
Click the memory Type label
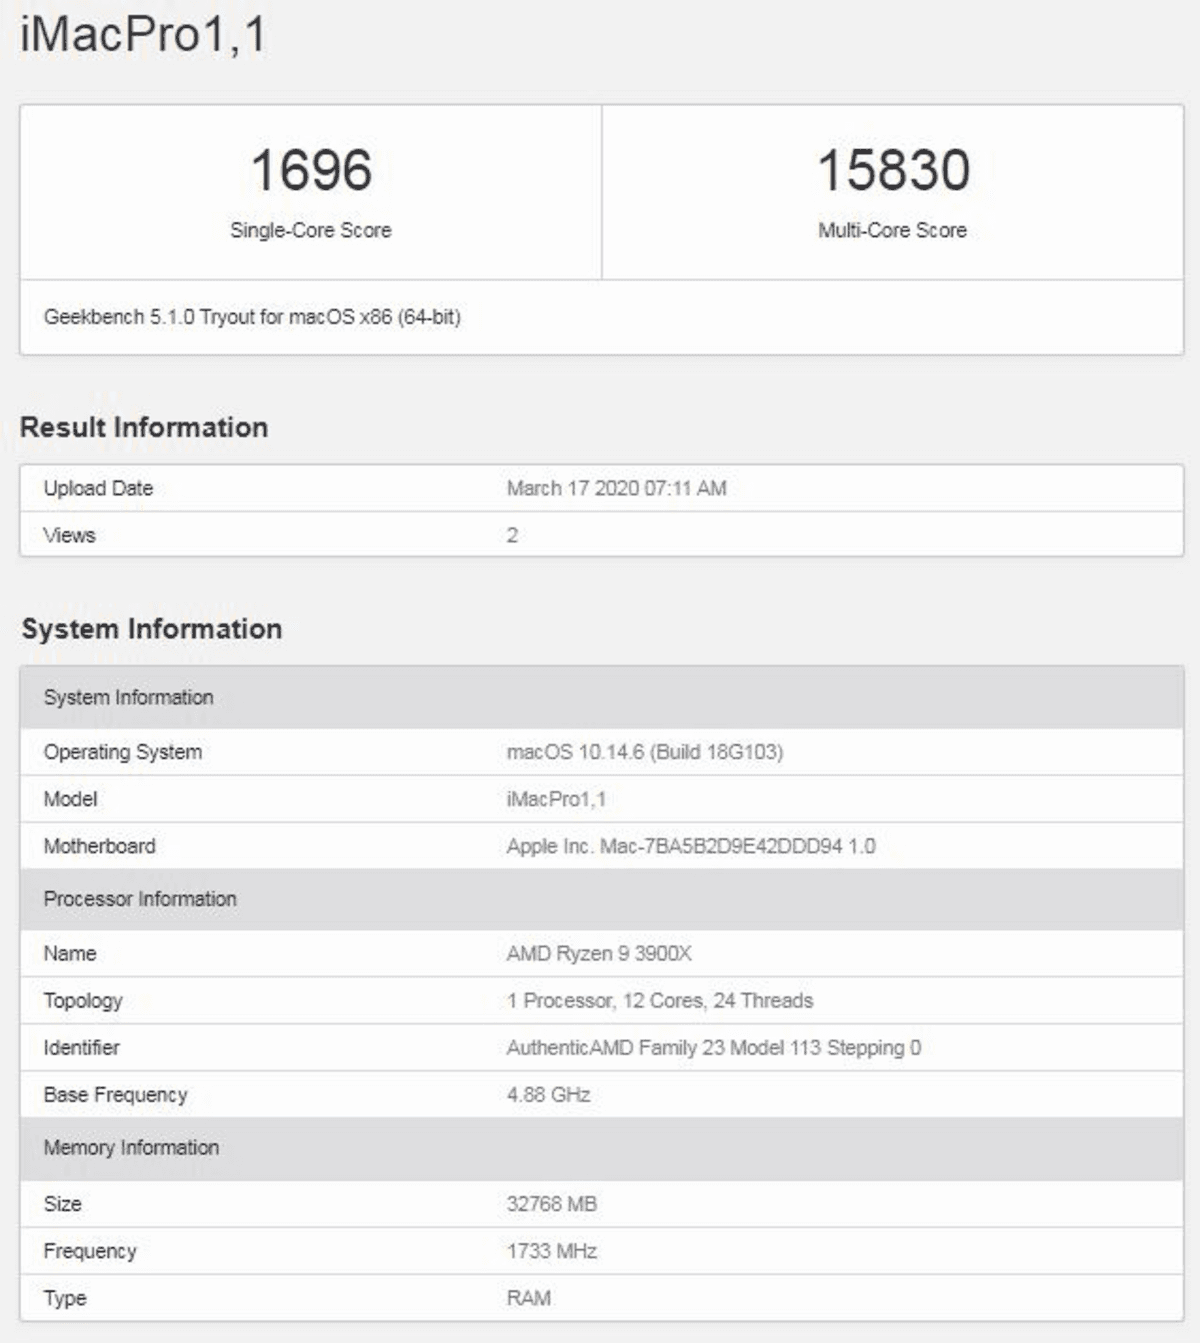tap(65, 1298)
